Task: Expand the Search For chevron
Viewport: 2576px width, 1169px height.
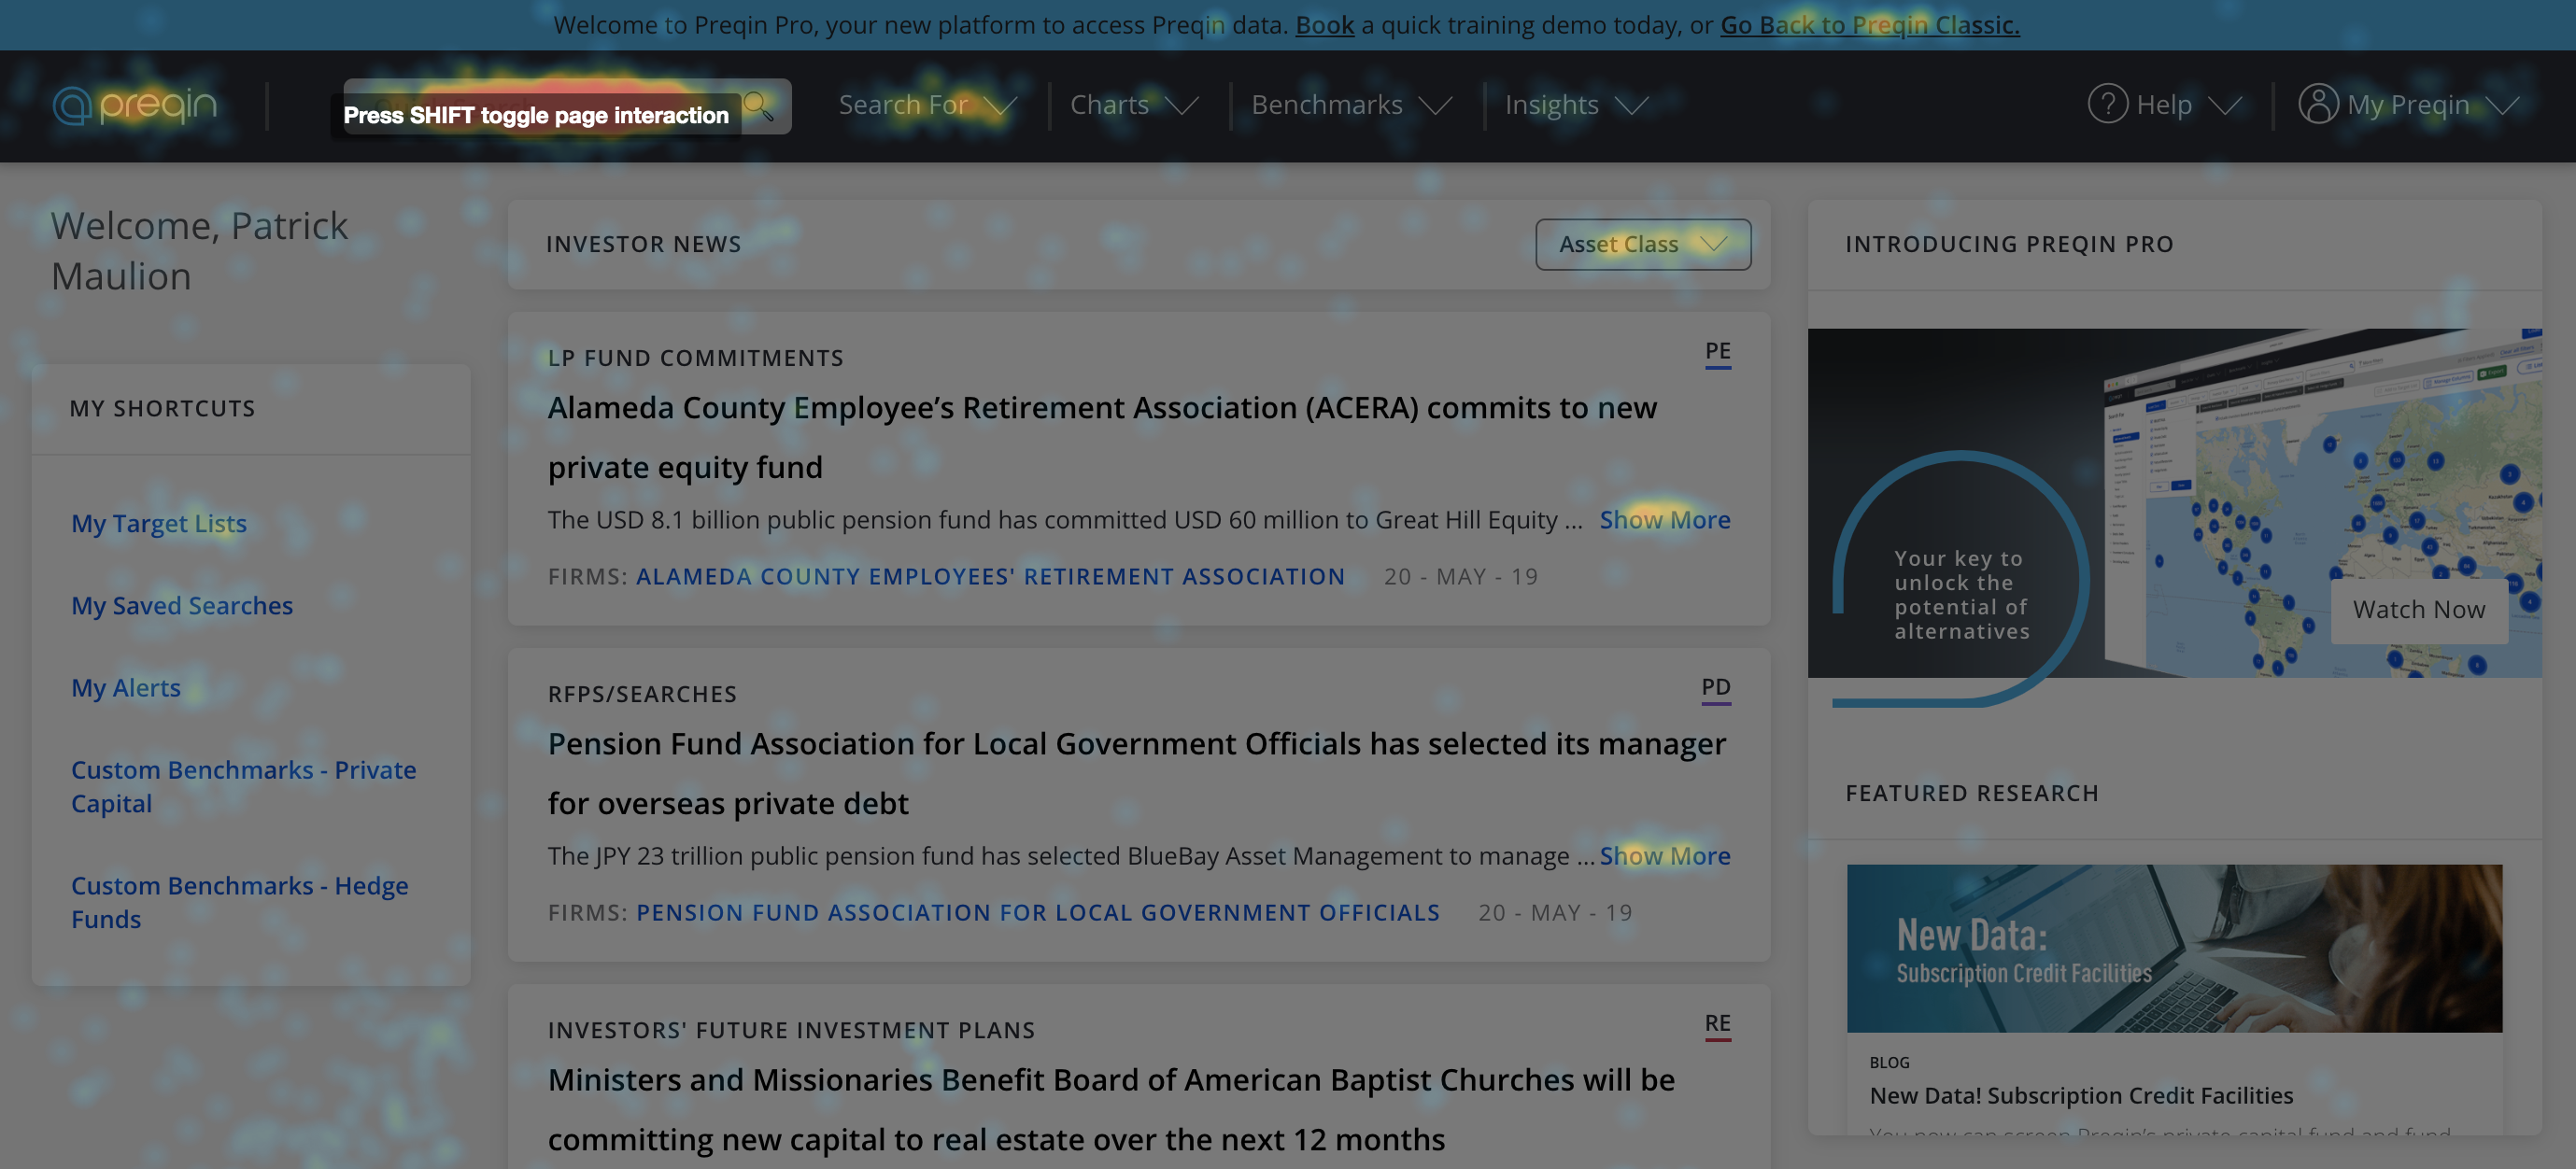Action: (x=1000, y=106)
